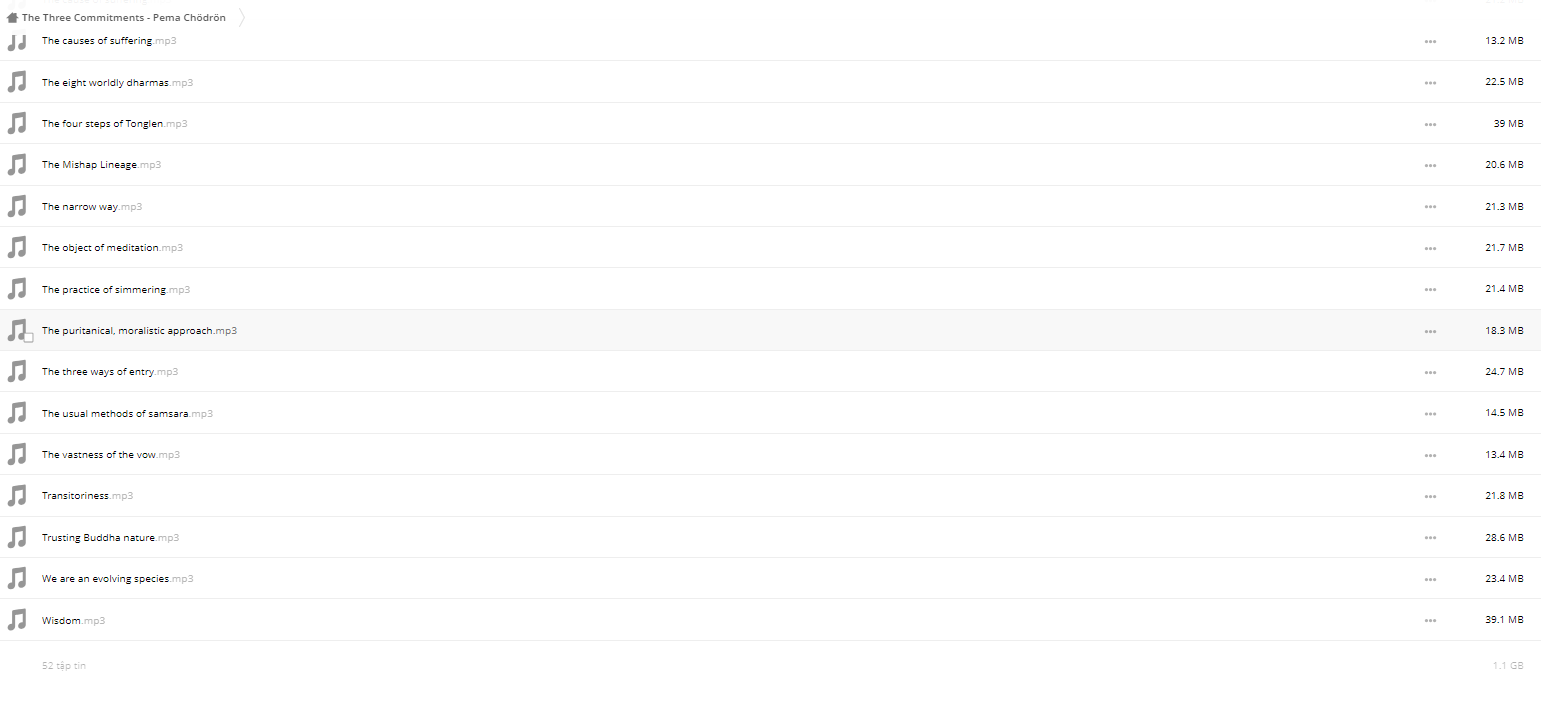Tick the checkbox on the puritanical, moralistic approach row

28,337
